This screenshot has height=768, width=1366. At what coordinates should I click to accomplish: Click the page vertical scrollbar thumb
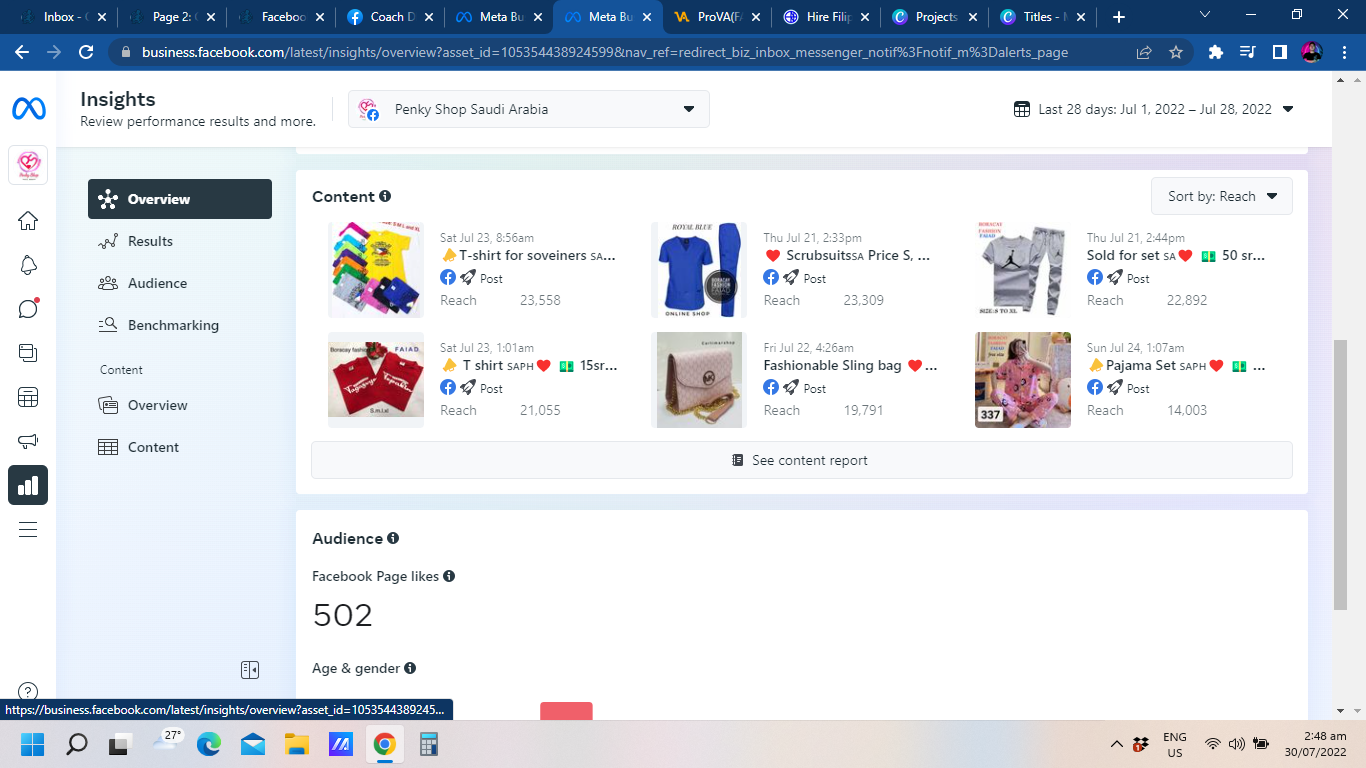[1340, 475]
